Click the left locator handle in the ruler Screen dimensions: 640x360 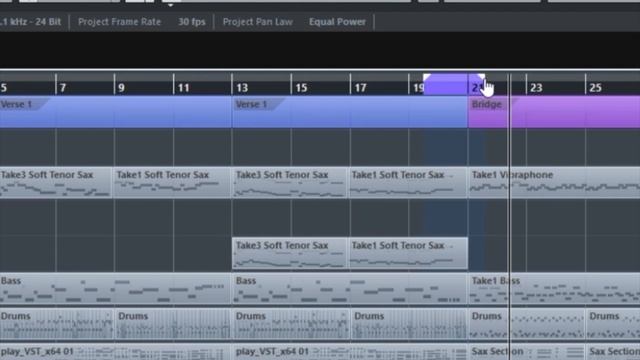pos(427,78)
